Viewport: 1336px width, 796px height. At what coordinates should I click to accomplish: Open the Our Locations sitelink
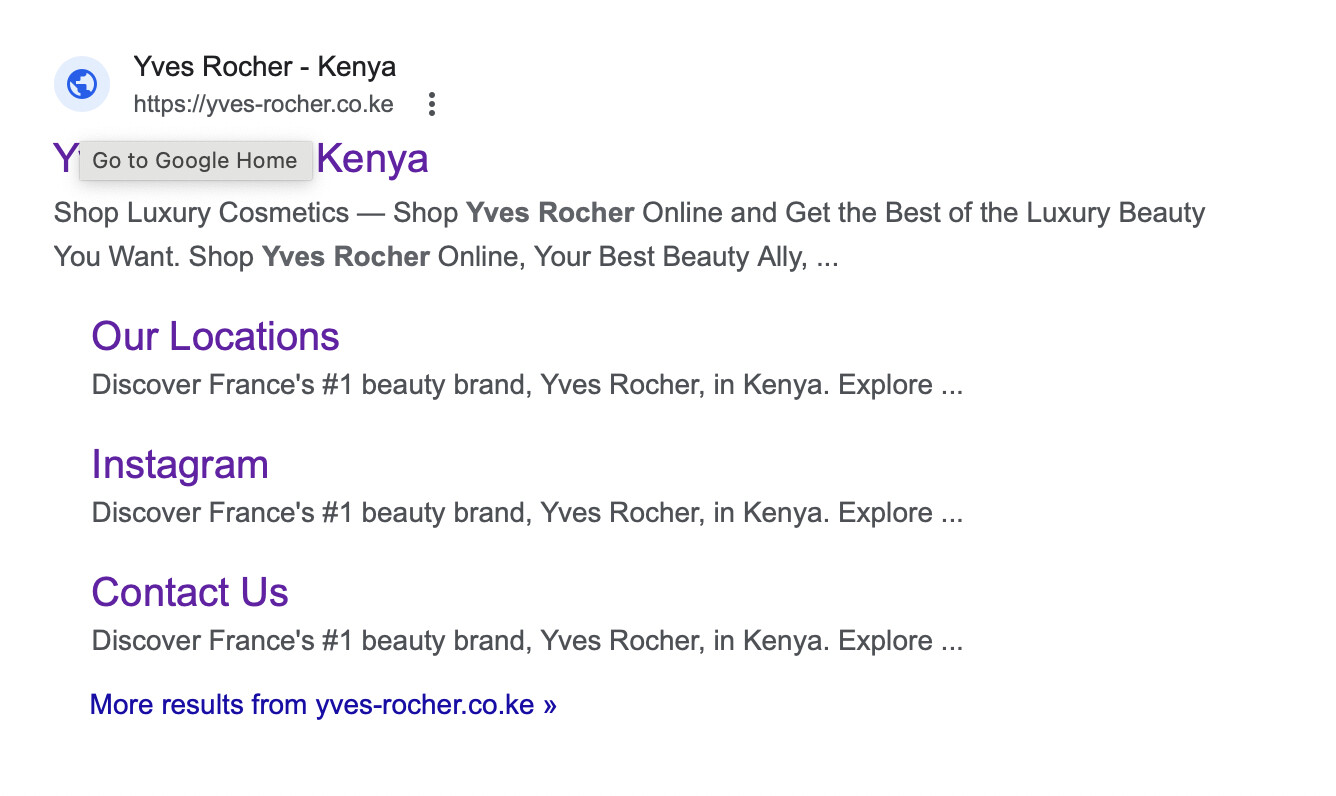point(215,336)
